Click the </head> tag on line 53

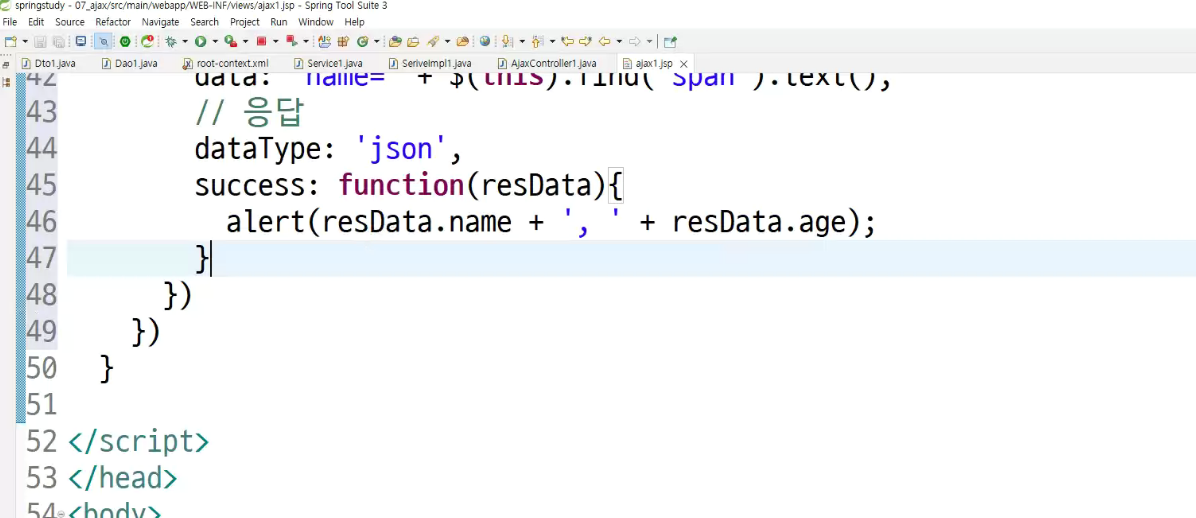pos(122,479)
